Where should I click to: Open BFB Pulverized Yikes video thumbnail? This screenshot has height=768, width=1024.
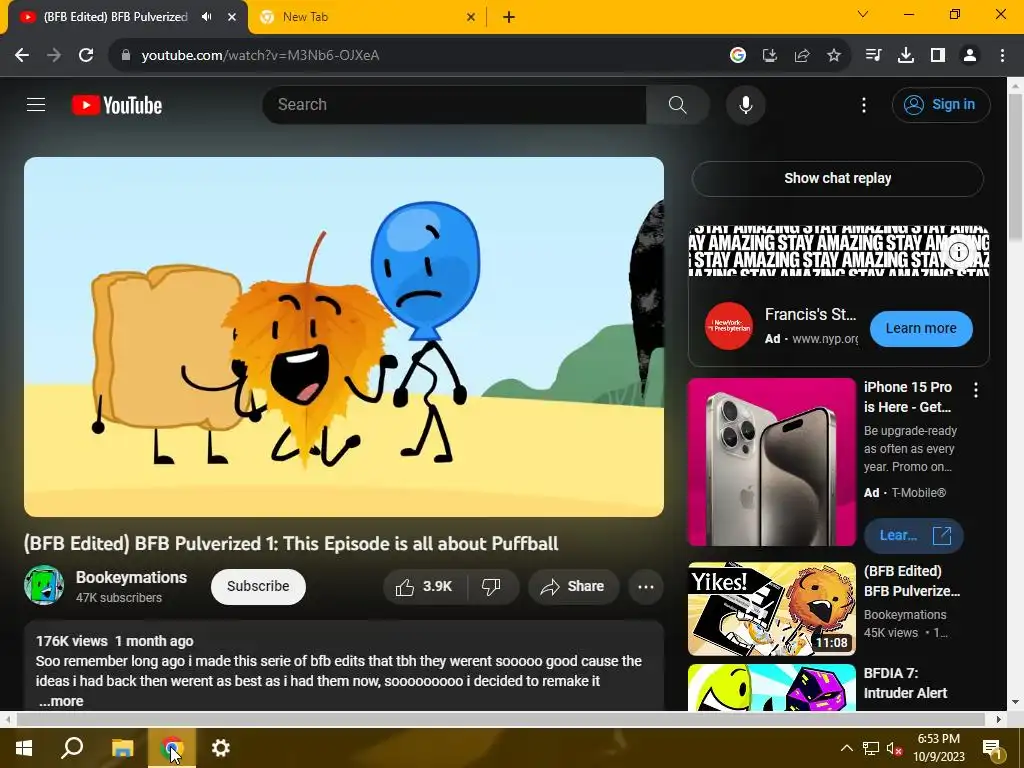point(771,609)
